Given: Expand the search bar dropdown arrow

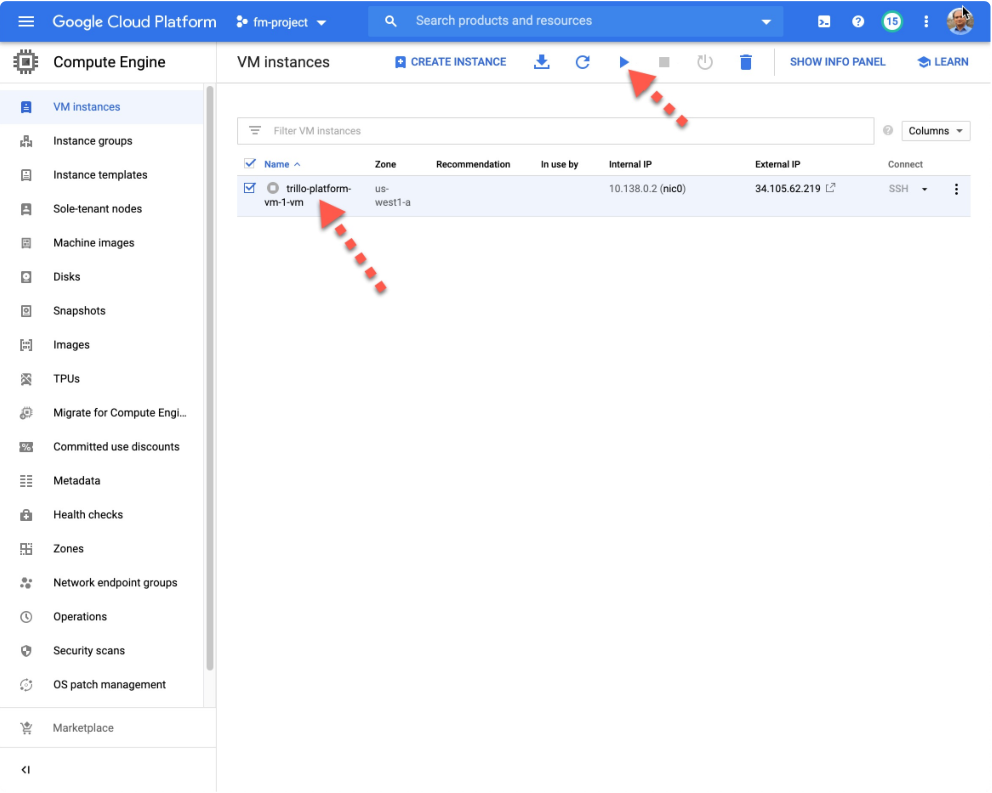Looking at the screenshot, I should click(766, 22).
